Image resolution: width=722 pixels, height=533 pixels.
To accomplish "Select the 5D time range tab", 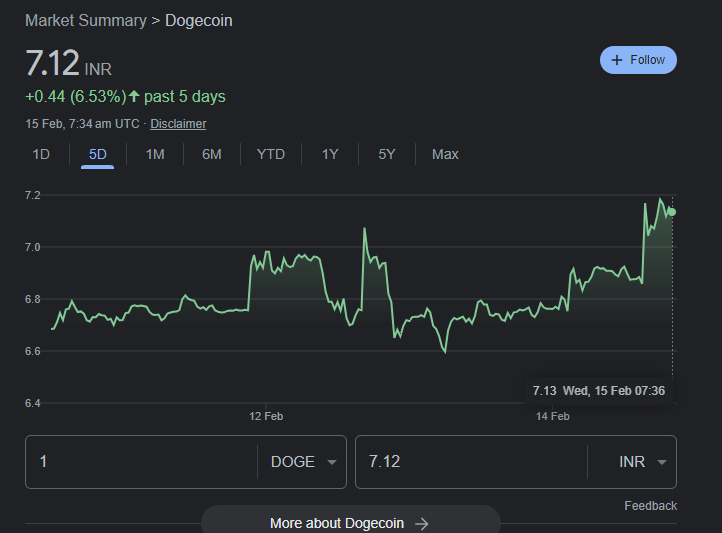I will 98,154.
